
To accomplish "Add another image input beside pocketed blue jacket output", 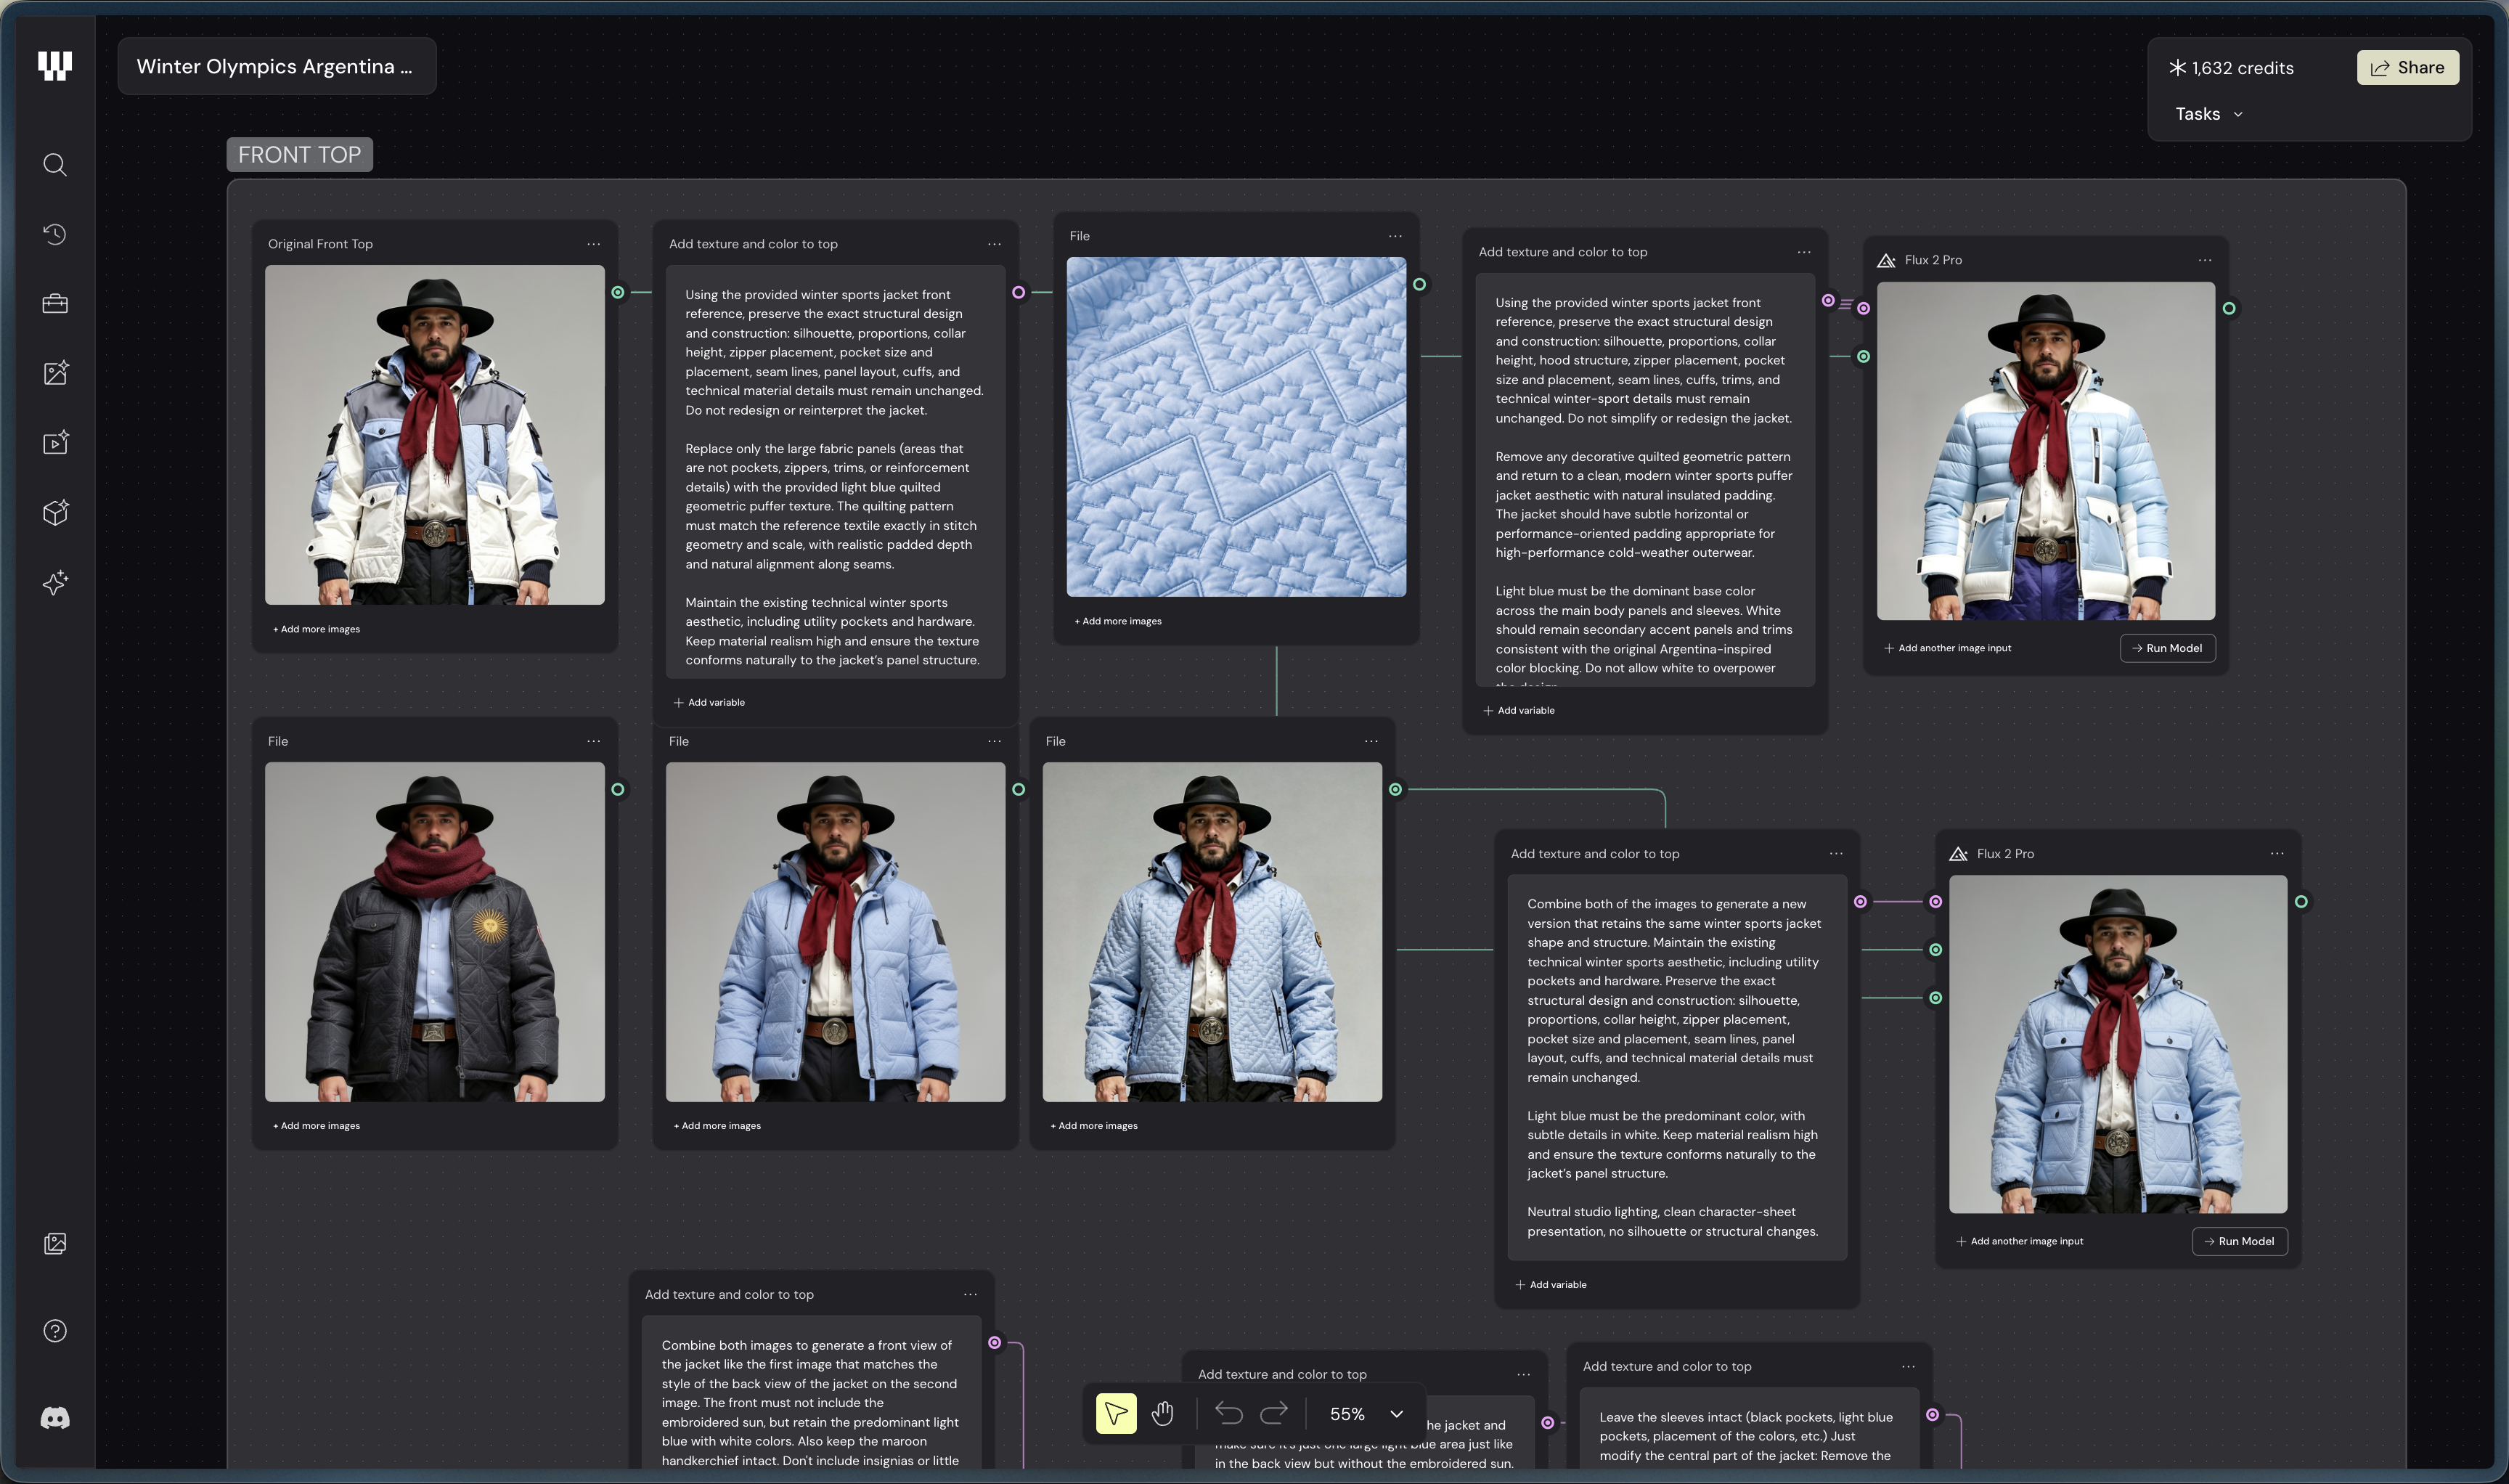I will (x=2020, y=1241).
